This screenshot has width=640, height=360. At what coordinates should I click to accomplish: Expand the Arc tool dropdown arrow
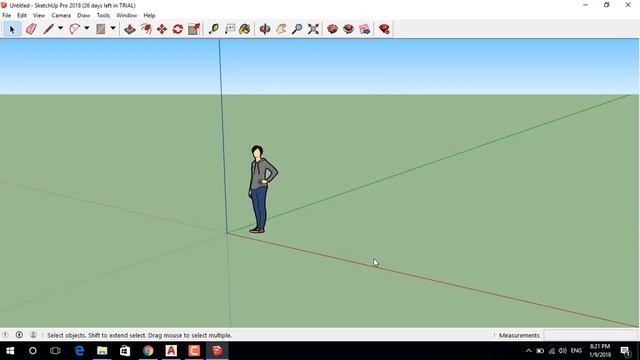87,29
